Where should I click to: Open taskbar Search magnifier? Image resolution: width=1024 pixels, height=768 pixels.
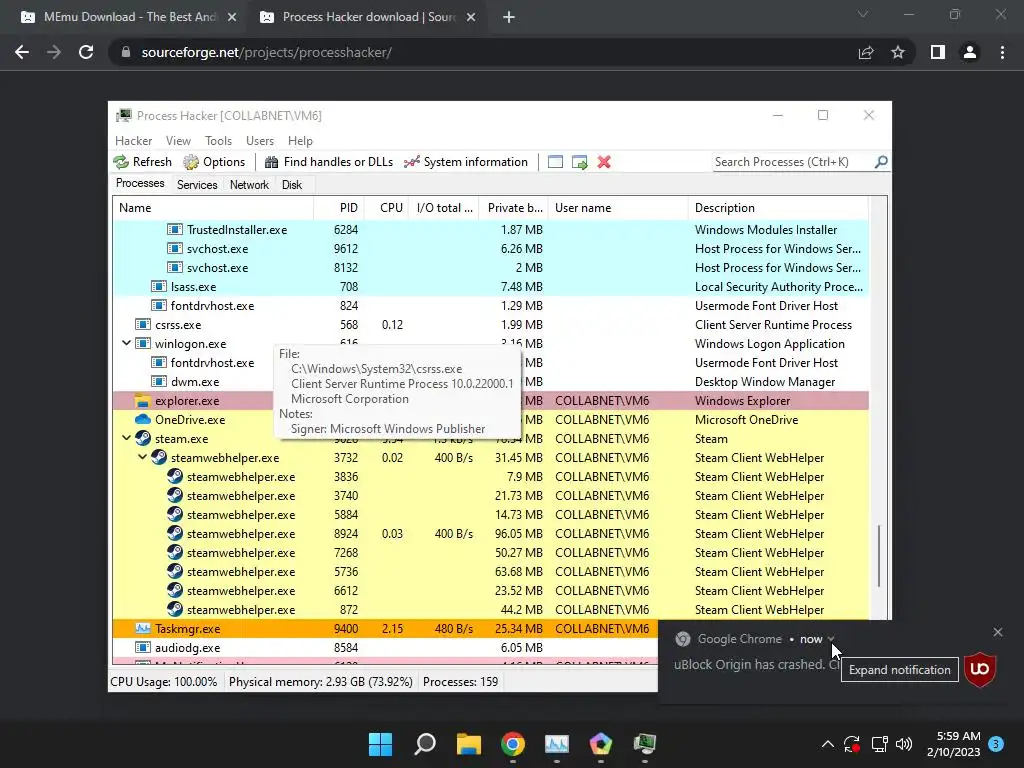(x=425, y=744)
